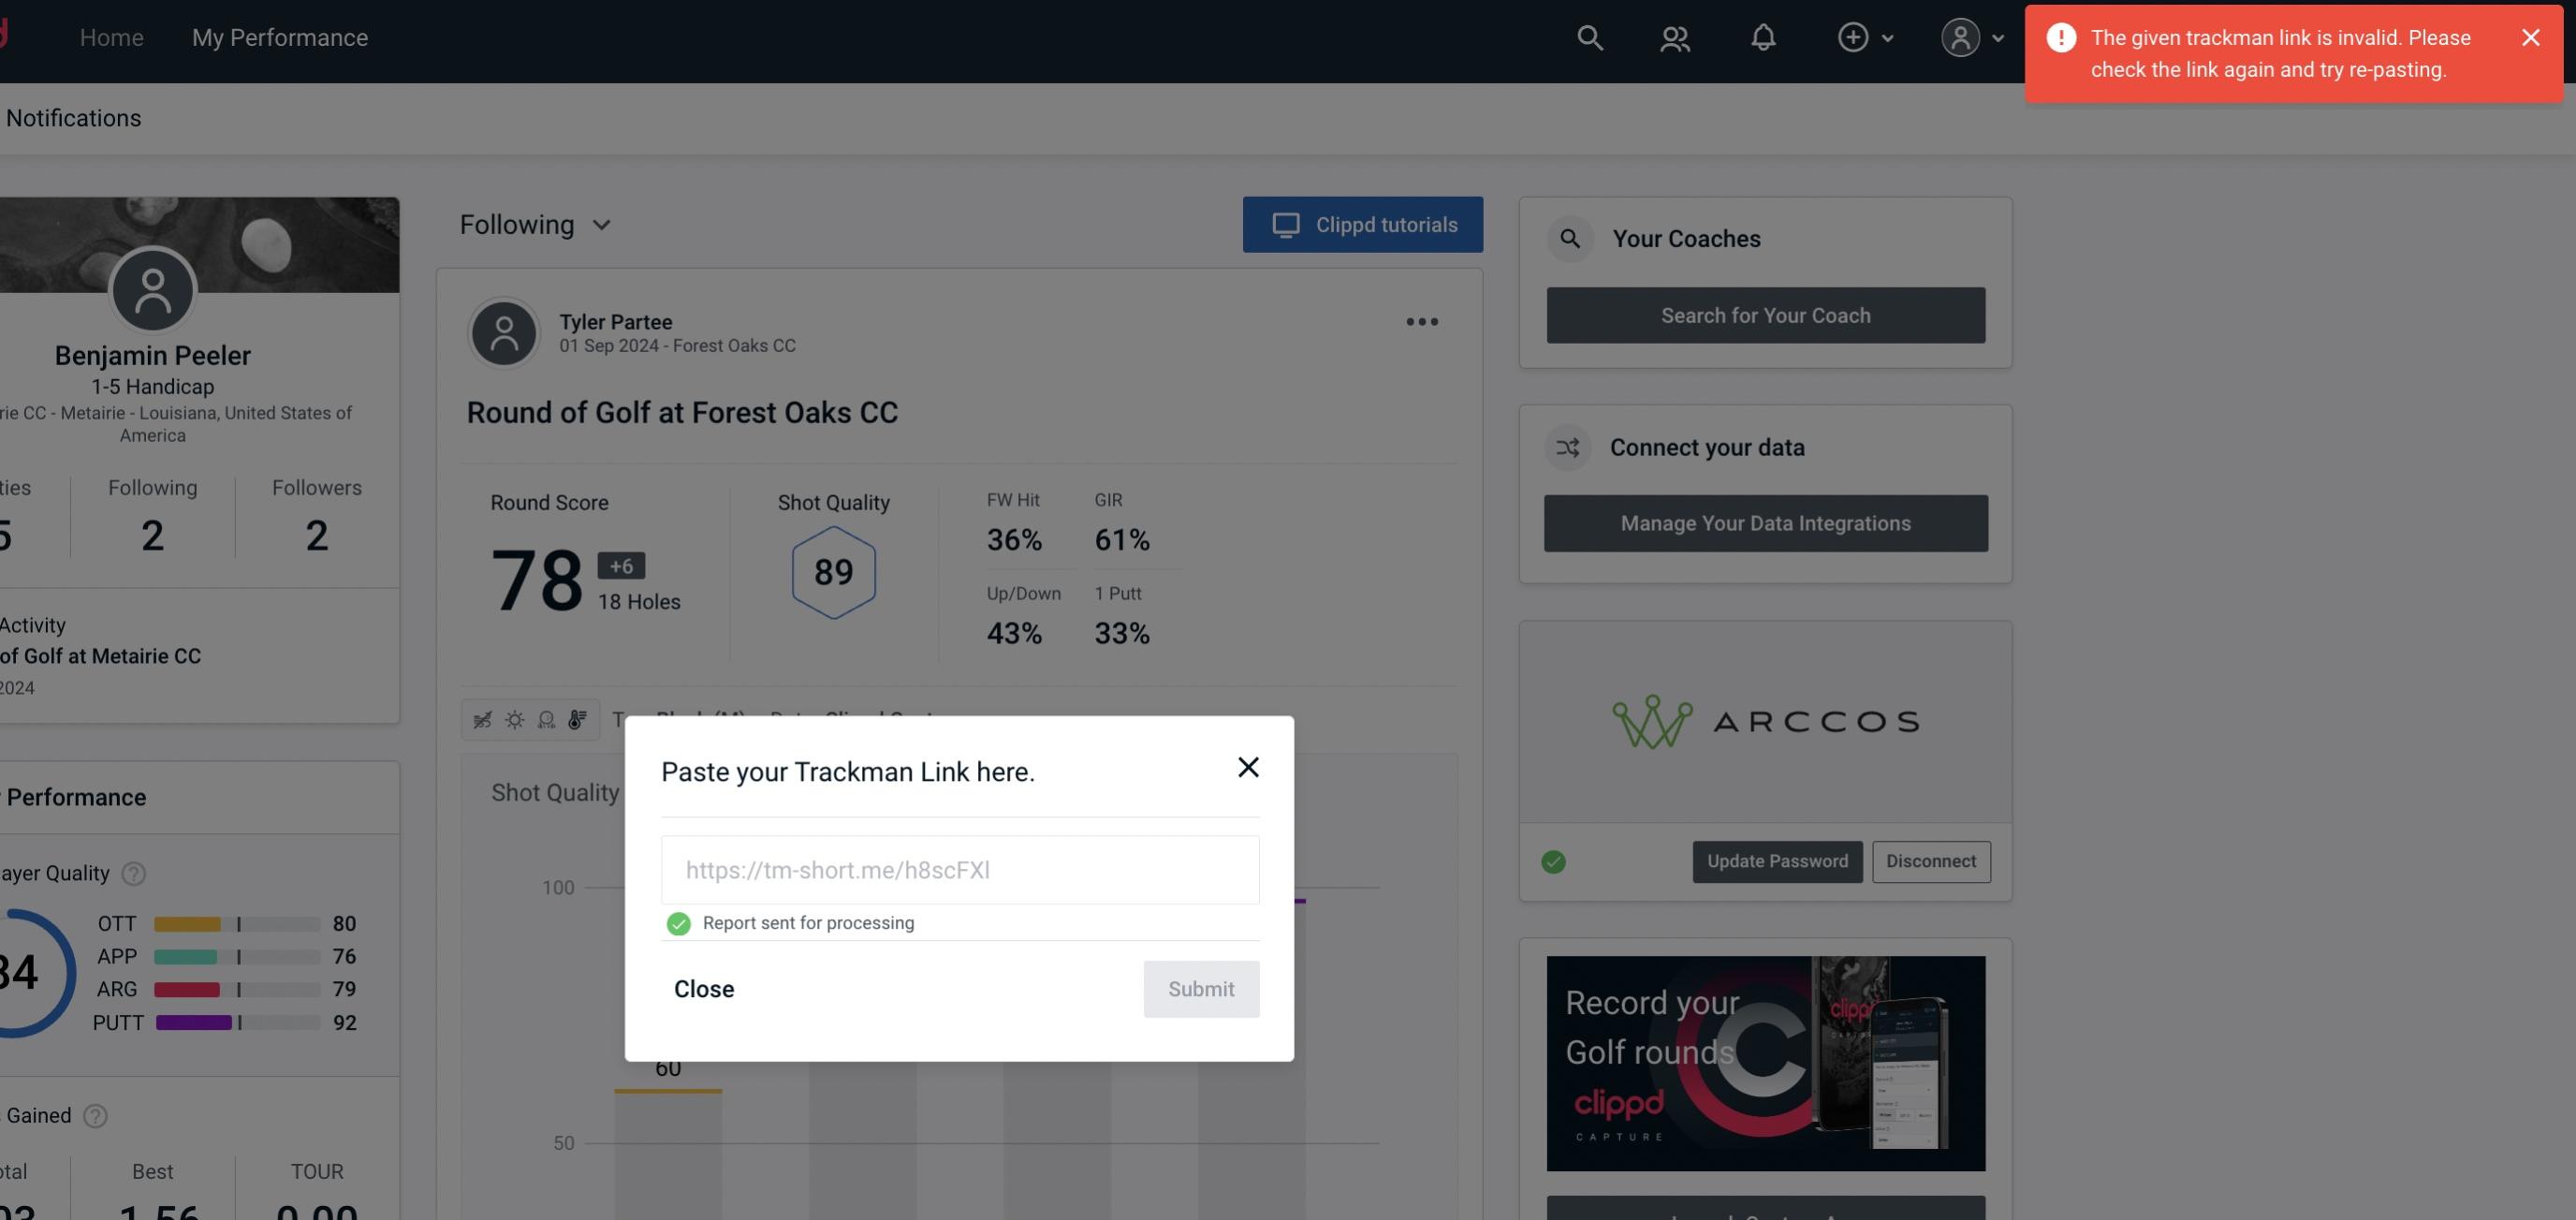Screen dimensions: 2576x1220
Task: Click the Search for Your Coach button
Action: (1766, 314)
